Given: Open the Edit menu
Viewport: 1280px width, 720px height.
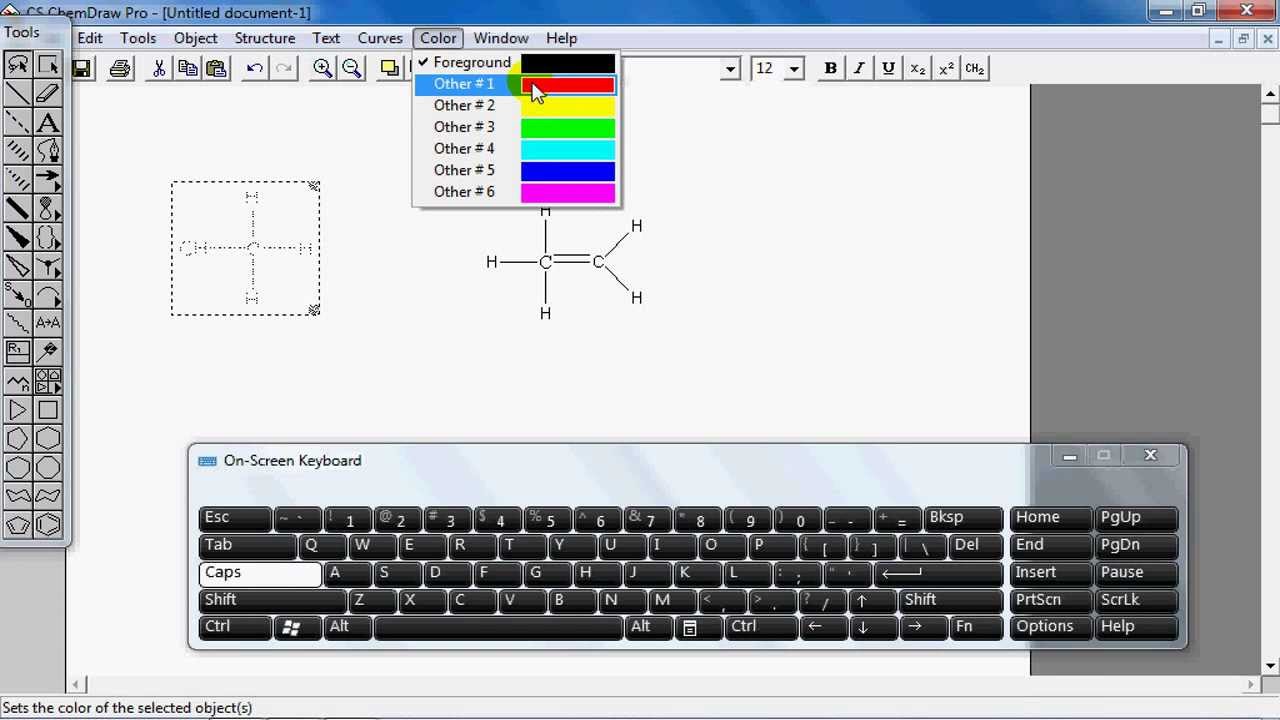Looking at the screenshot, I should pos(90,38).
